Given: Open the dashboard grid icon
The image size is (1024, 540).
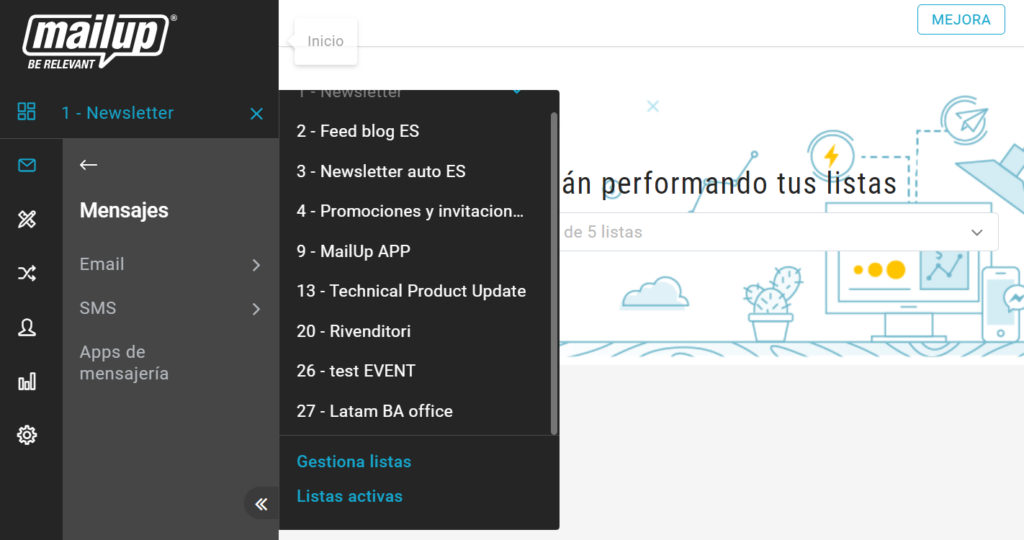Looking at the screenshot, I should click(x=27, y=112).
